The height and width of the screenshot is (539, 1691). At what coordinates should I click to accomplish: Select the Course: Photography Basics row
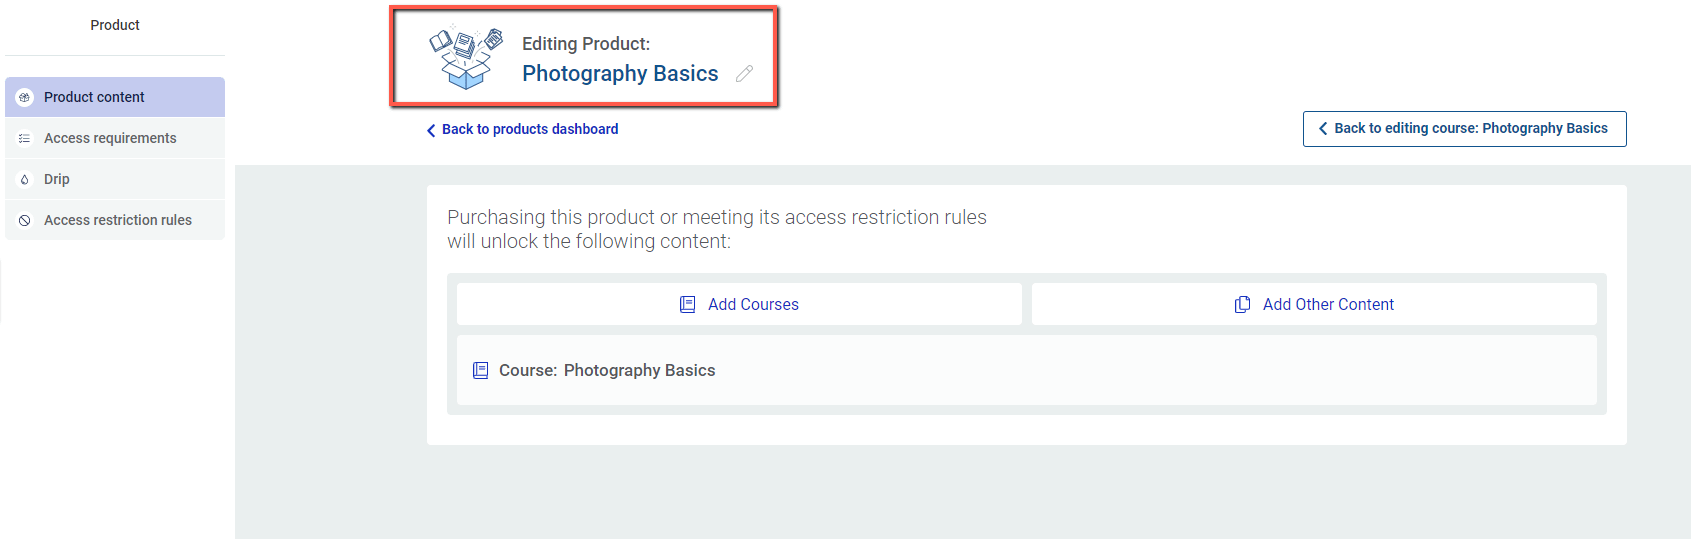coord(1027,370)
